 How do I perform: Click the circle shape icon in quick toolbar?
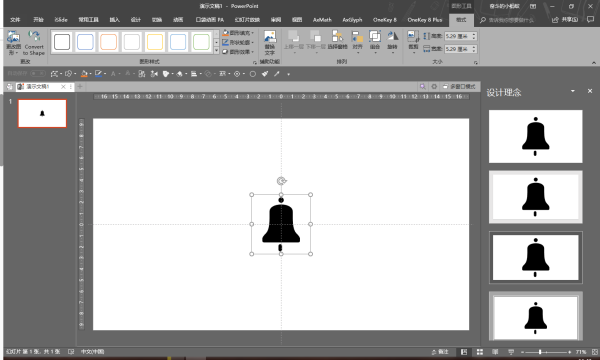click(x=253, y=74)
